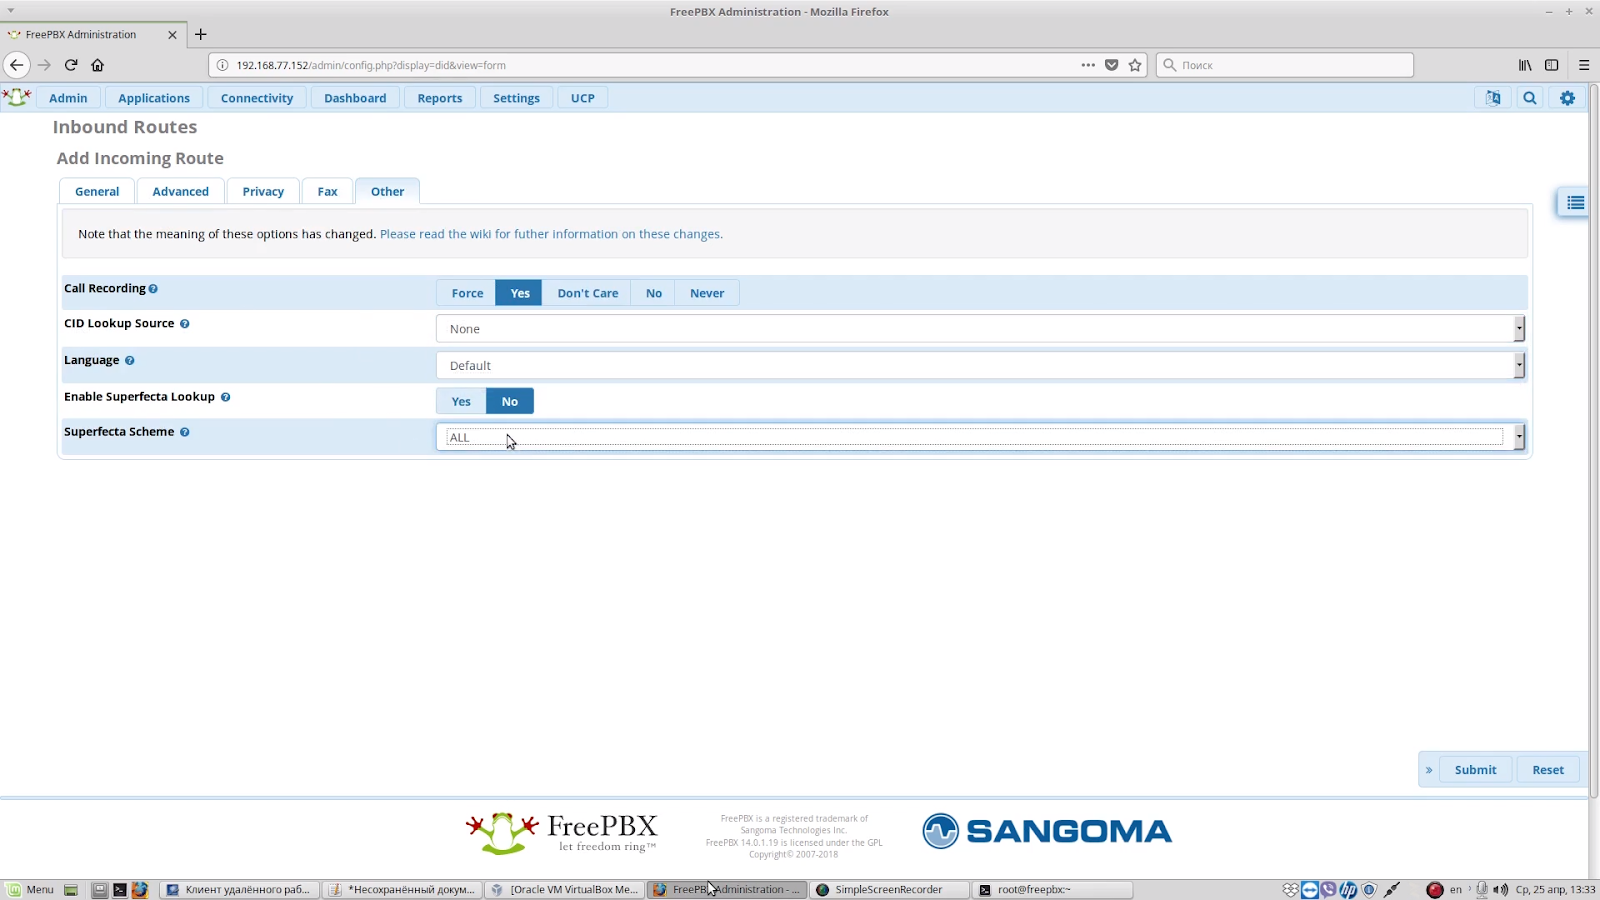The height and width of the screenshot is (900, 1600).
Task: Open the CID Lookup Source dropdown
Action: click(978, 328)
